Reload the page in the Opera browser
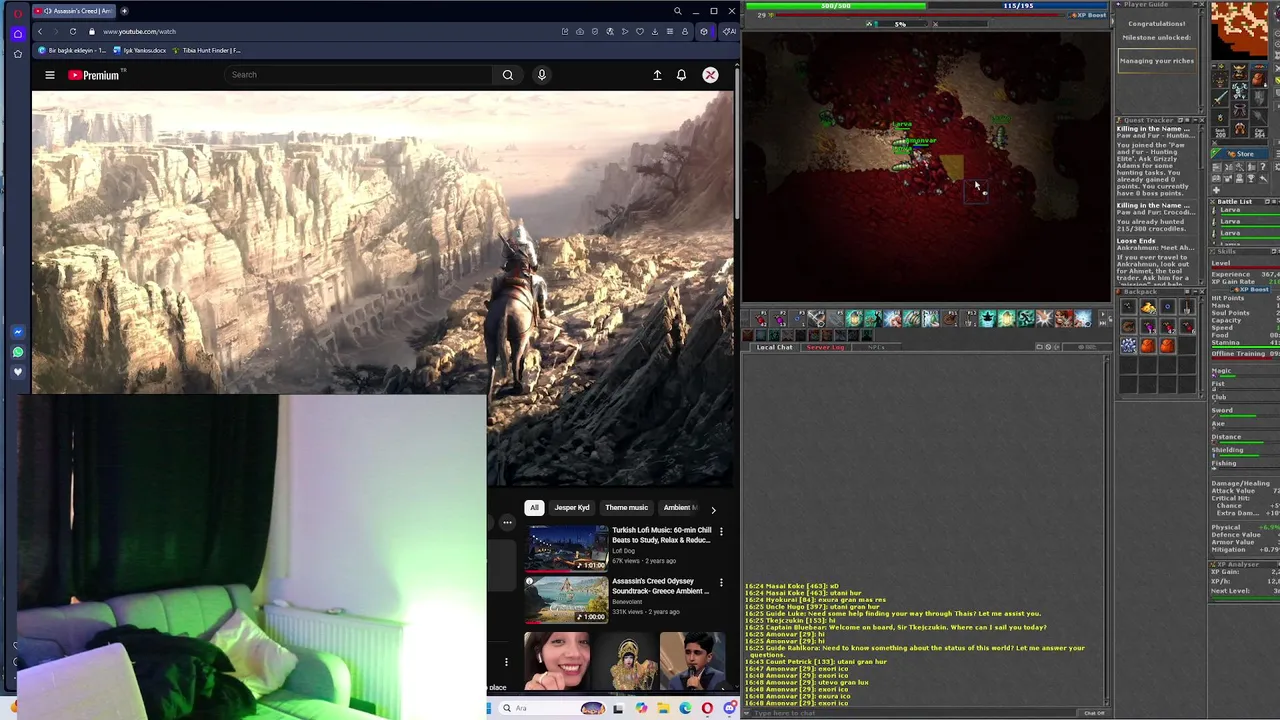 73,31
